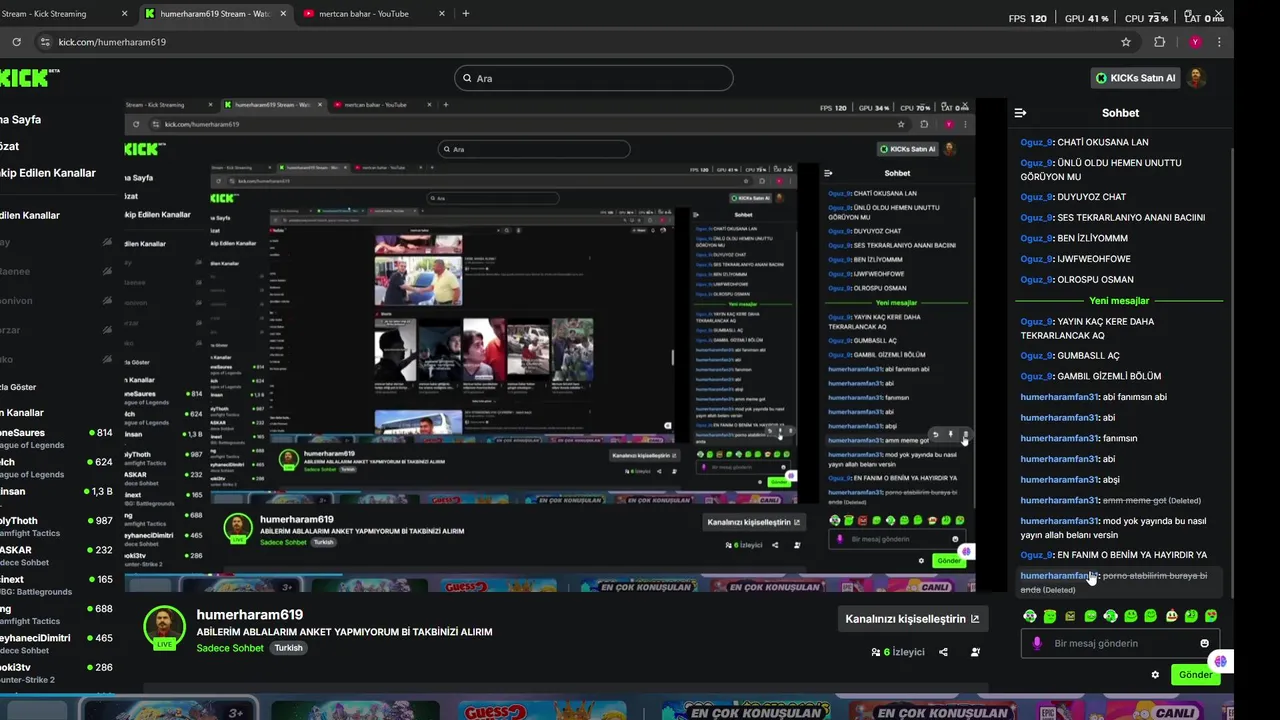Viewport: 1280px width, 720px height.
Task: Click the CPU 73 % overlay readout
Action: coord(1146,18)
